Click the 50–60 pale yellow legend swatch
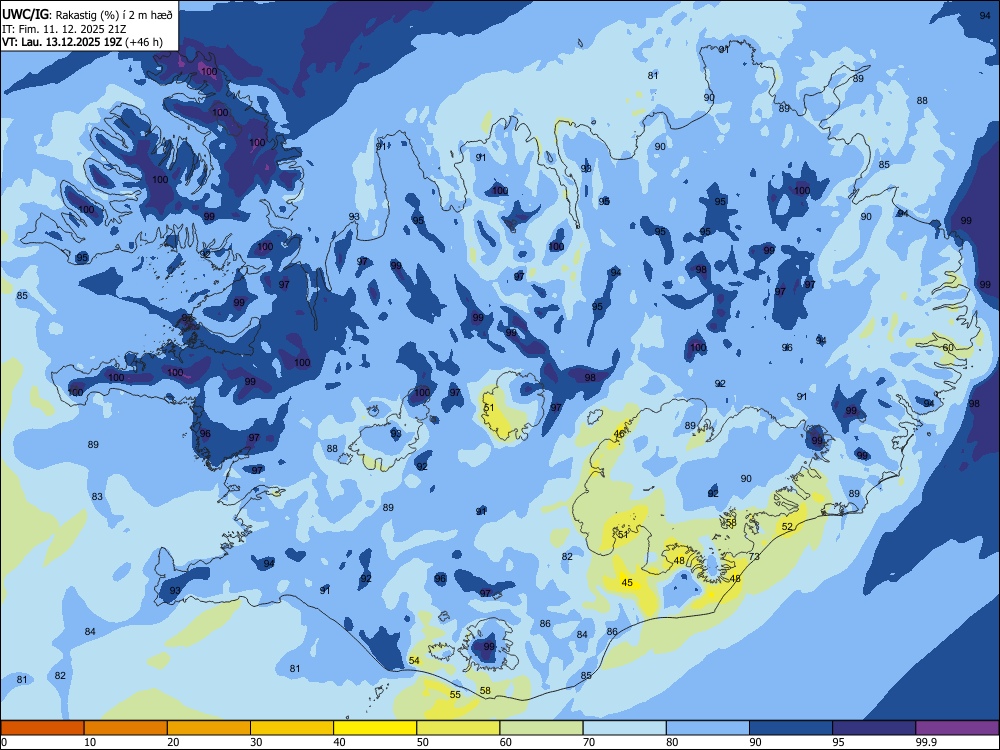 coord(458,728)
